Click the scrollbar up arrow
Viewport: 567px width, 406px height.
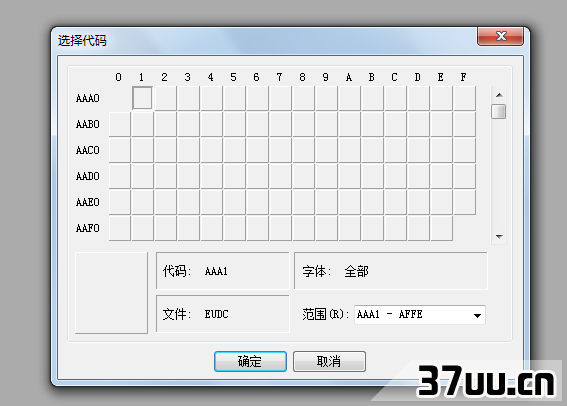point(499,95)
